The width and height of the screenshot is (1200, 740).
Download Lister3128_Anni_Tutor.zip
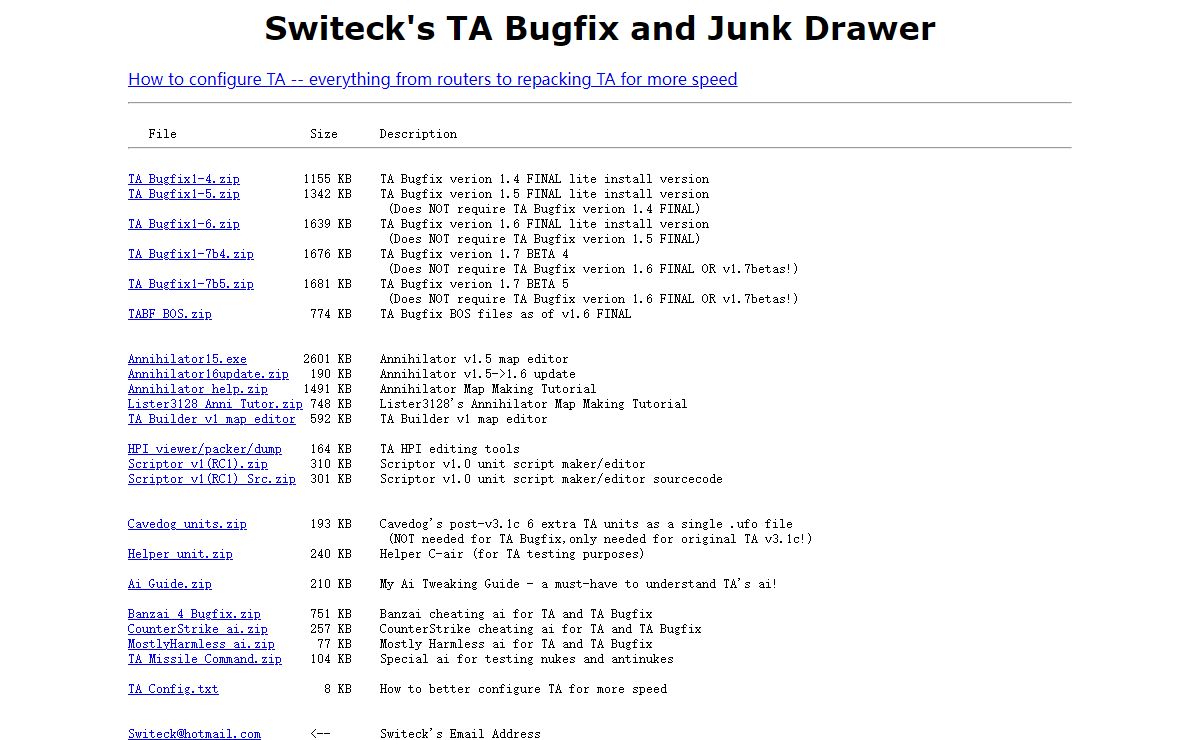click(215, 404)
